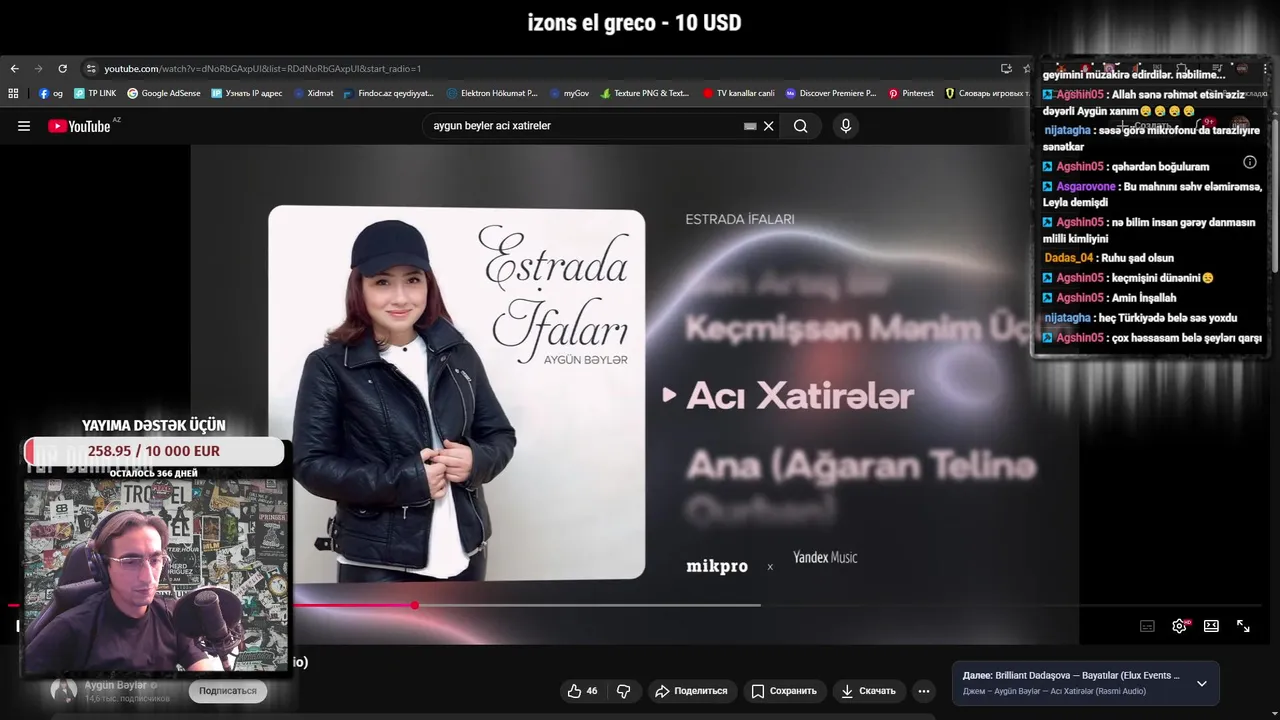Click the 'Далее: Brilliant Dadaşova' next video title
Screen dimensions: 1280x720
pyautogui.click(x=1071, y=676)
